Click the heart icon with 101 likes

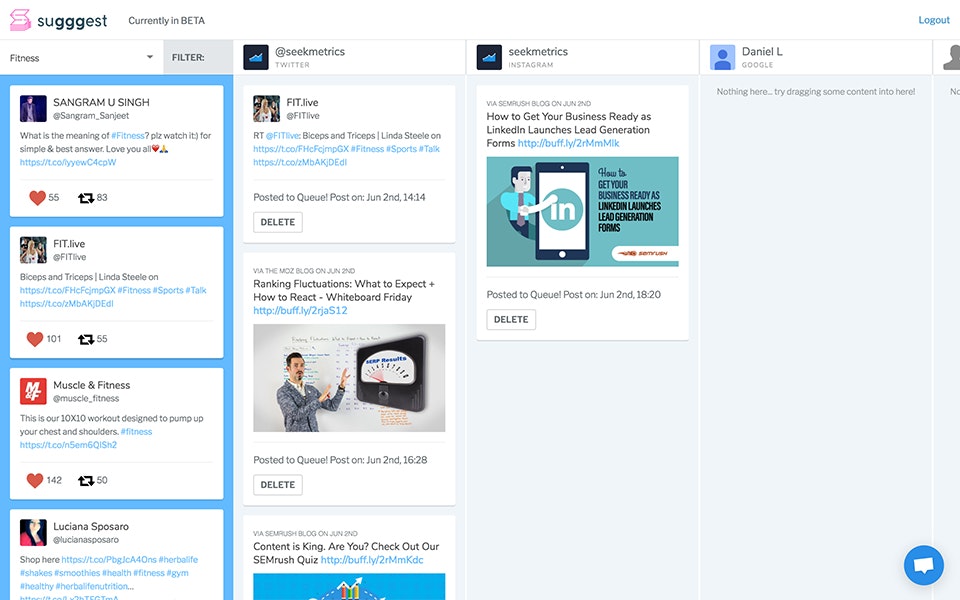coord(35,339)
